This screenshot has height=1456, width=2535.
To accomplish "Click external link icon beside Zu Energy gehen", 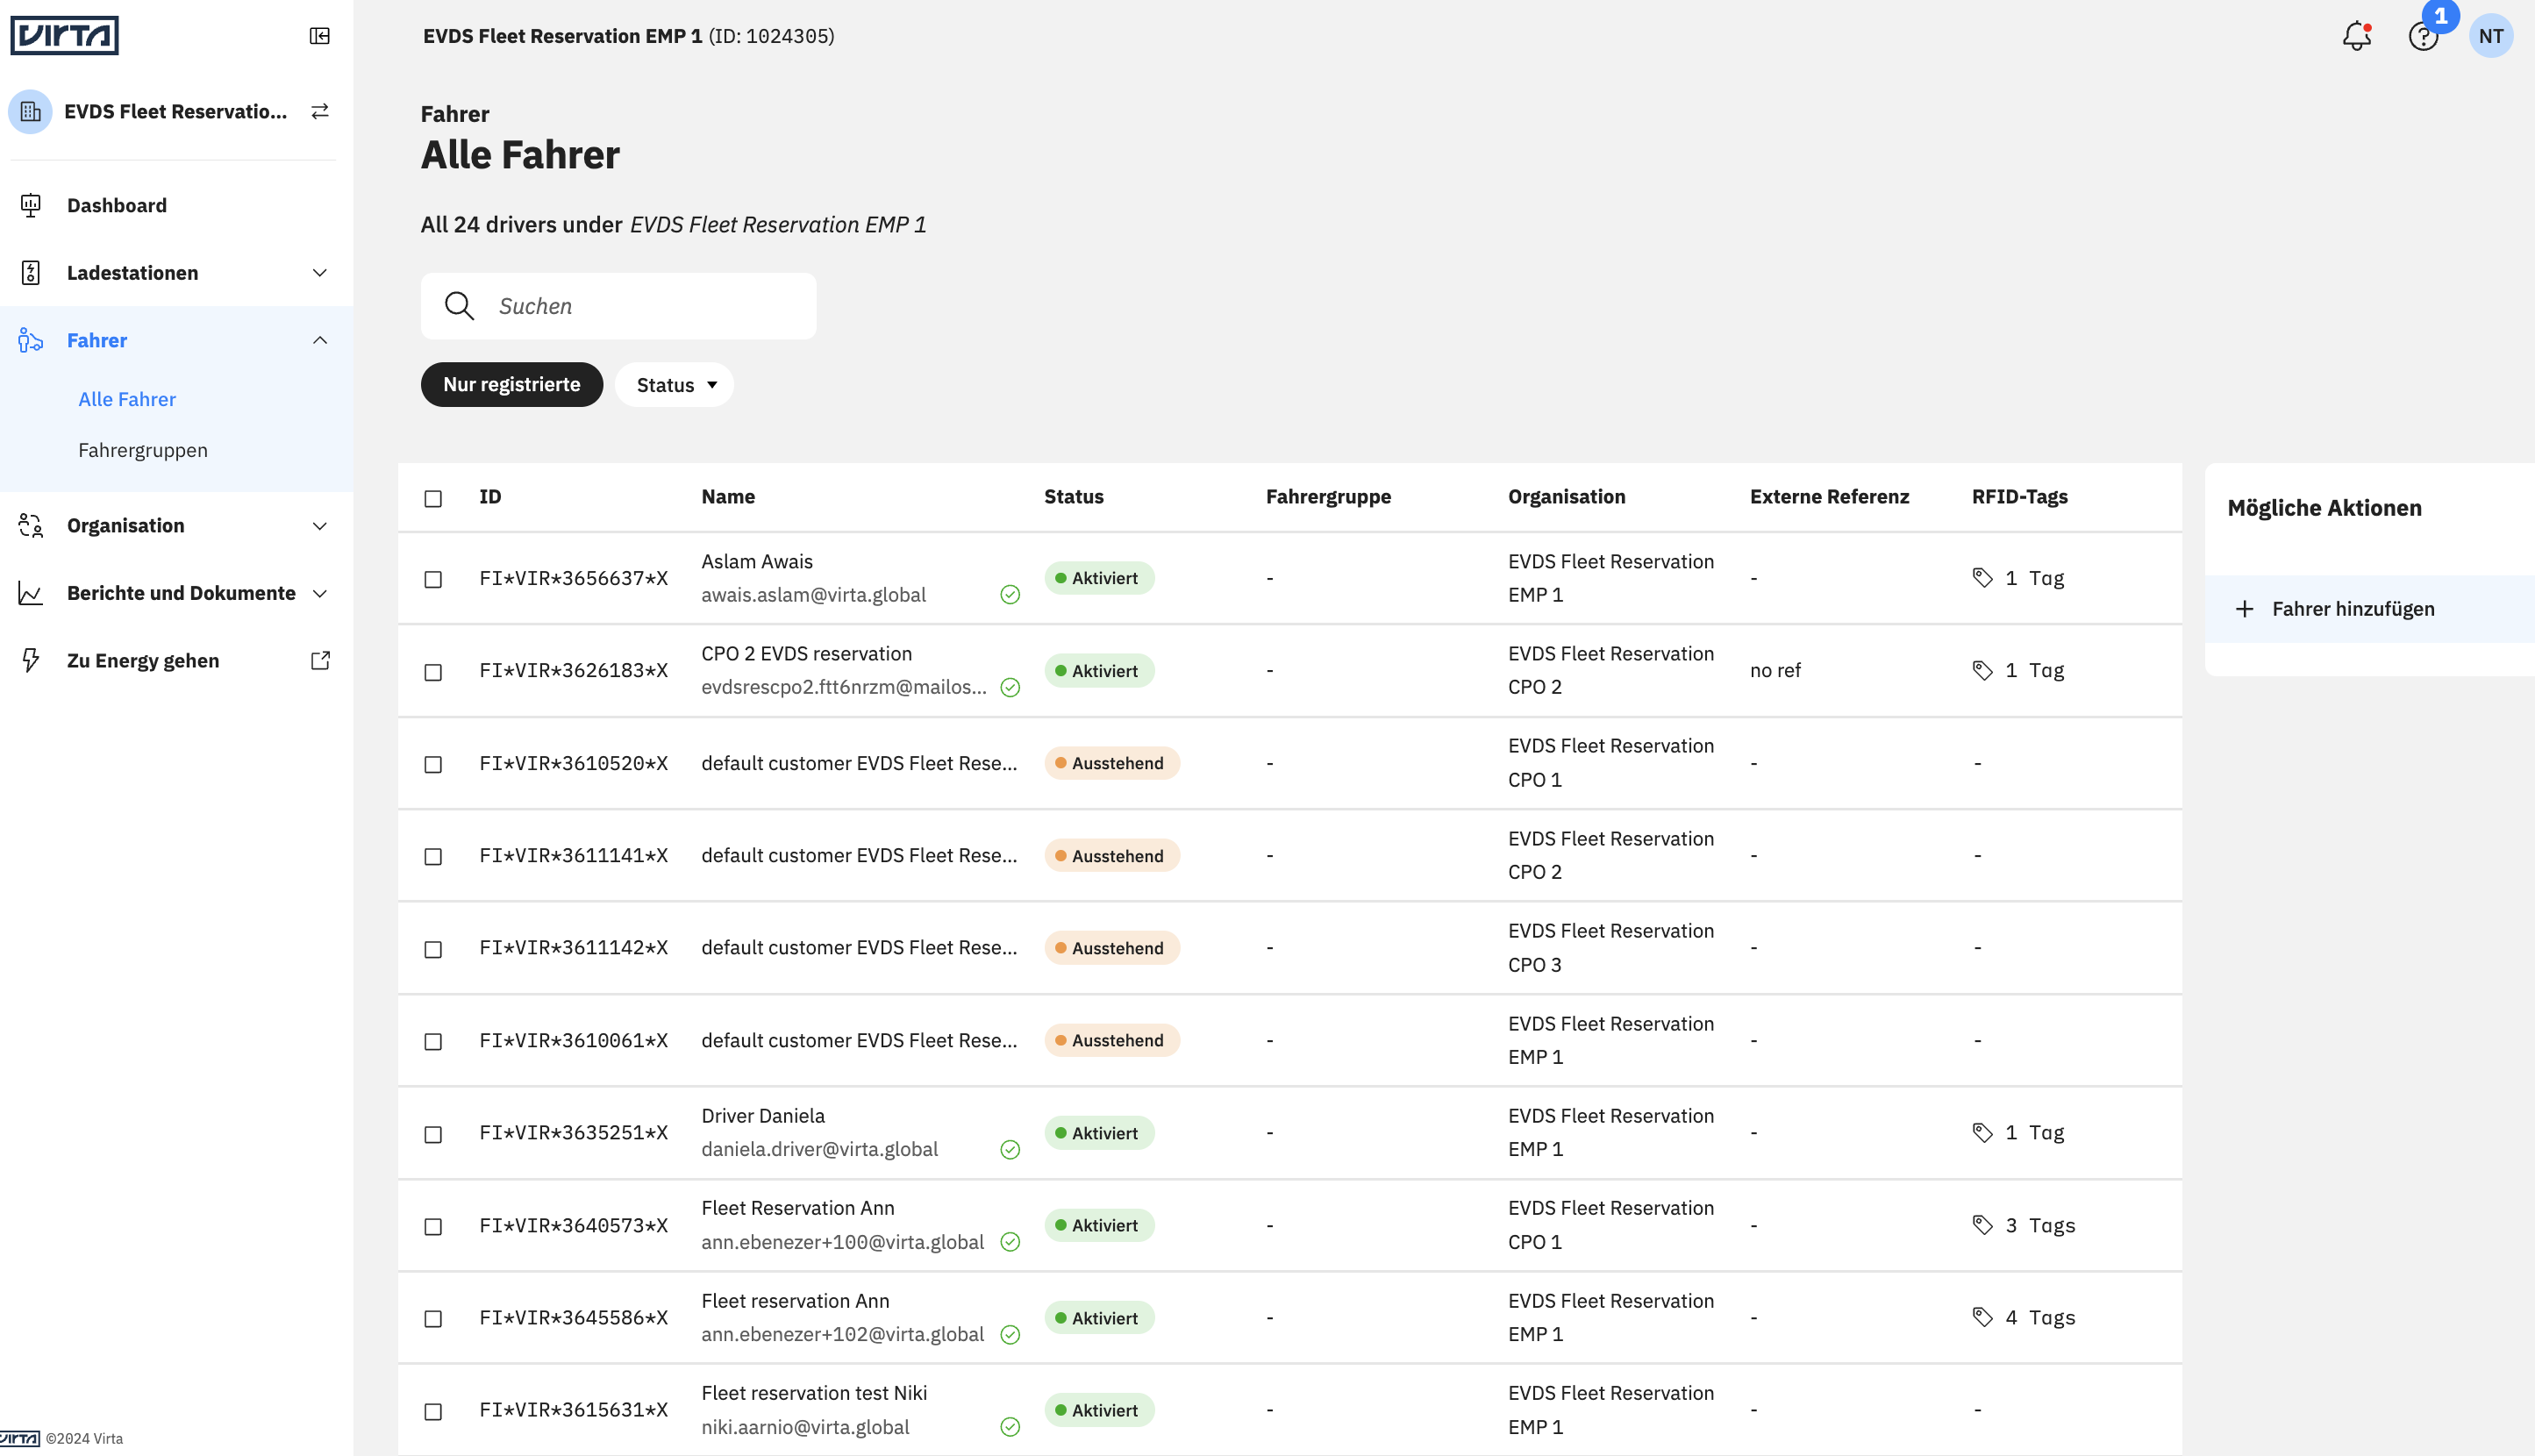I will (320, 660).
